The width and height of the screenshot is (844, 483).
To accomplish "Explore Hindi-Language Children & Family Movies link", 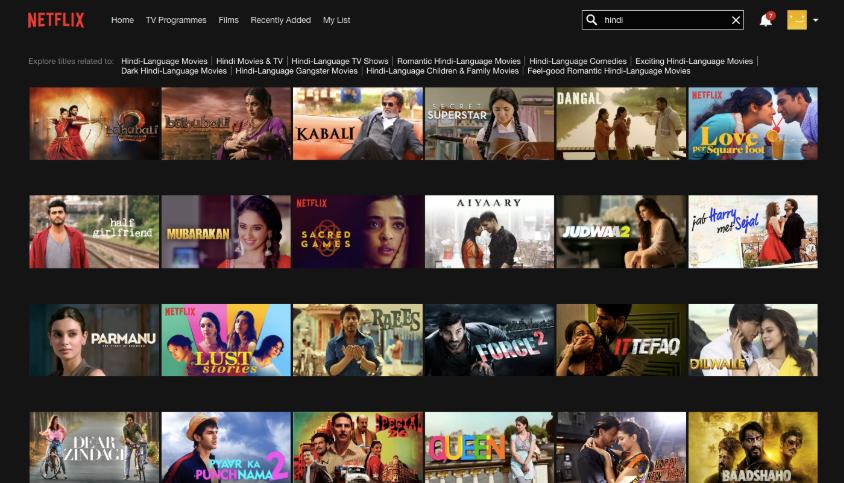I will (x=442, y=71).
